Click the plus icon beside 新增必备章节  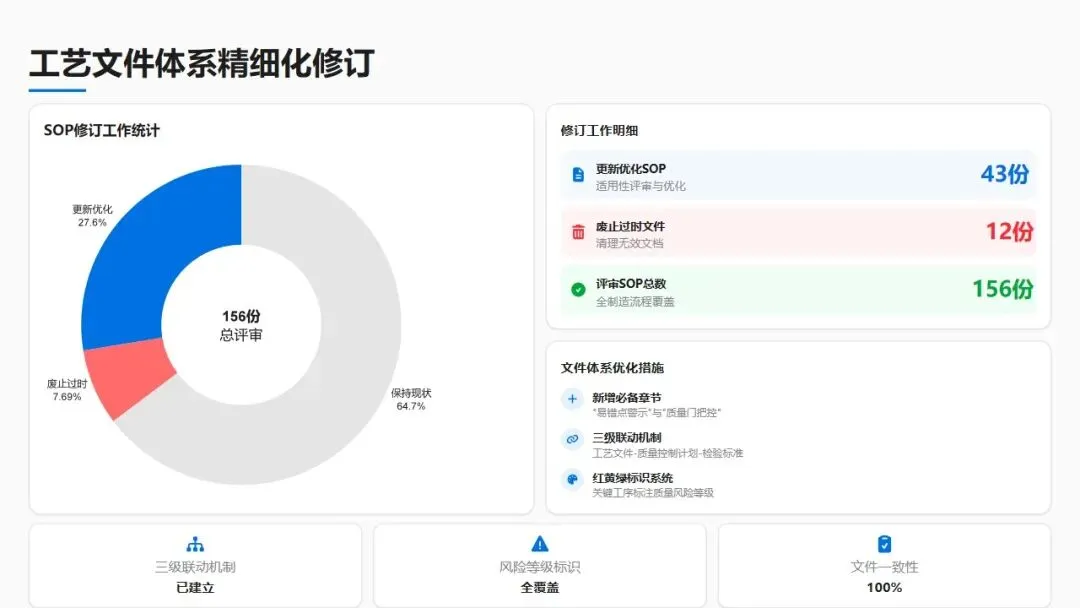point(572,399)
